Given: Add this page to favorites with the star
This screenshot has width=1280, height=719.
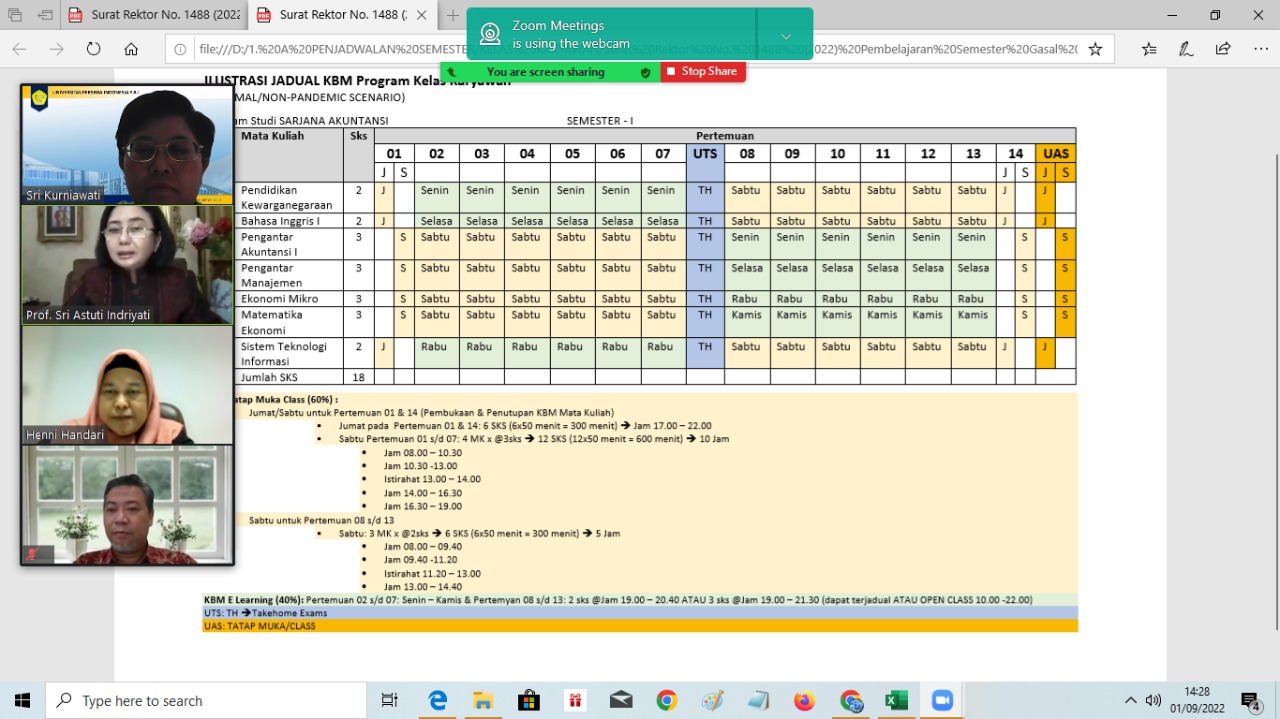Looking at the screenshot, I should click(1095, 49).
